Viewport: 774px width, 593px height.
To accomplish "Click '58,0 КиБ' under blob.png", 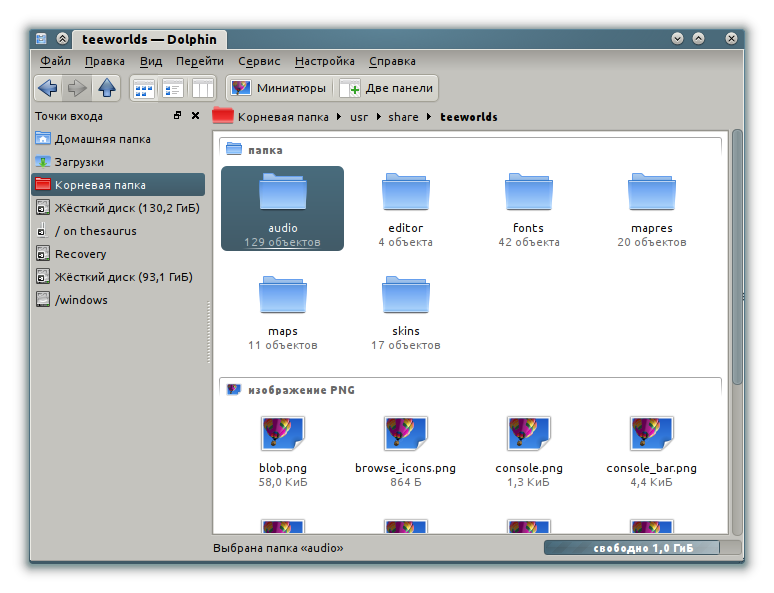I will tap(283, 482).
